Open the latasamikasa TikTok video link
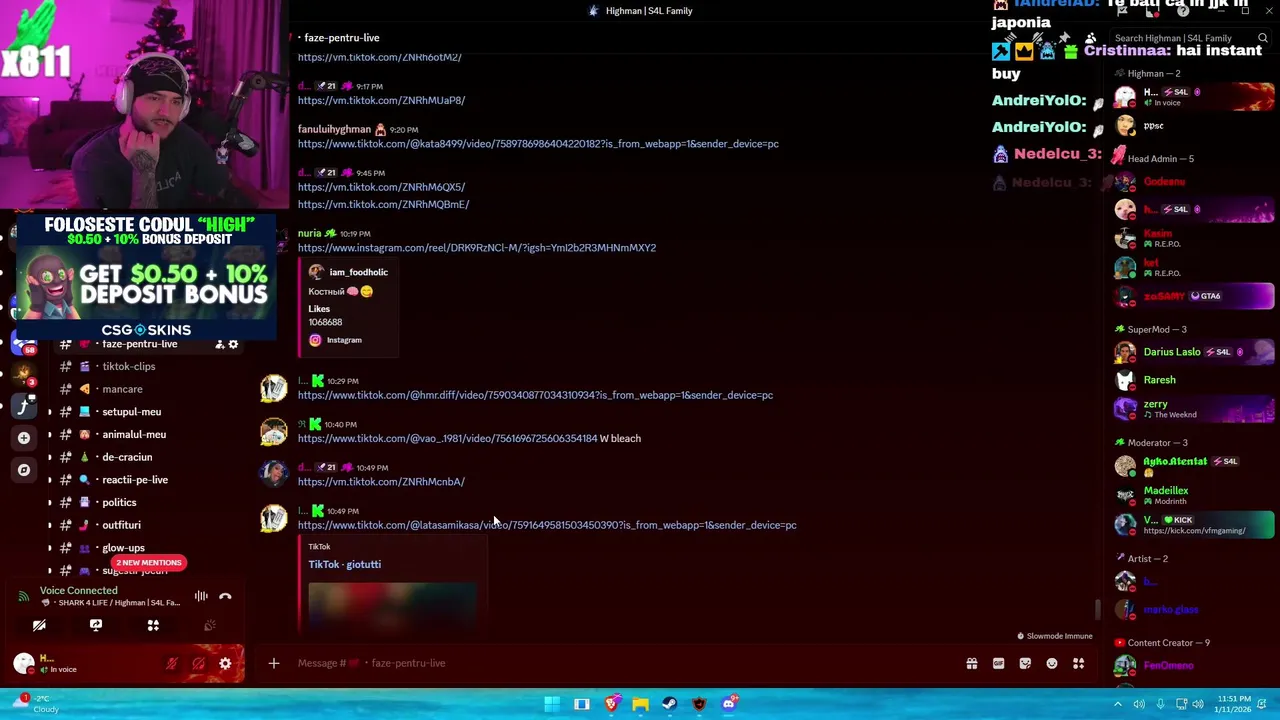The image size is (1280, 720). pyautogui.click(x=547, y=525)
